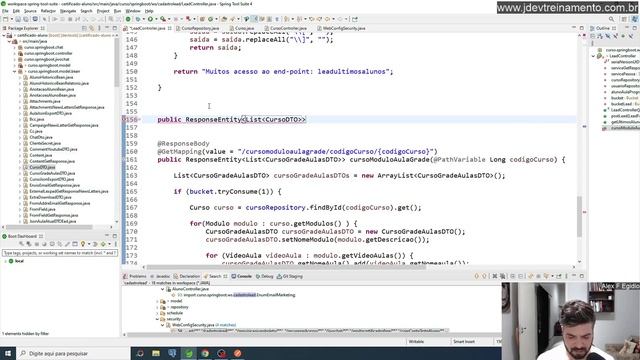Switch to the LeadController.java editor tab
The image size is (640, 360).
coord(147,28)
